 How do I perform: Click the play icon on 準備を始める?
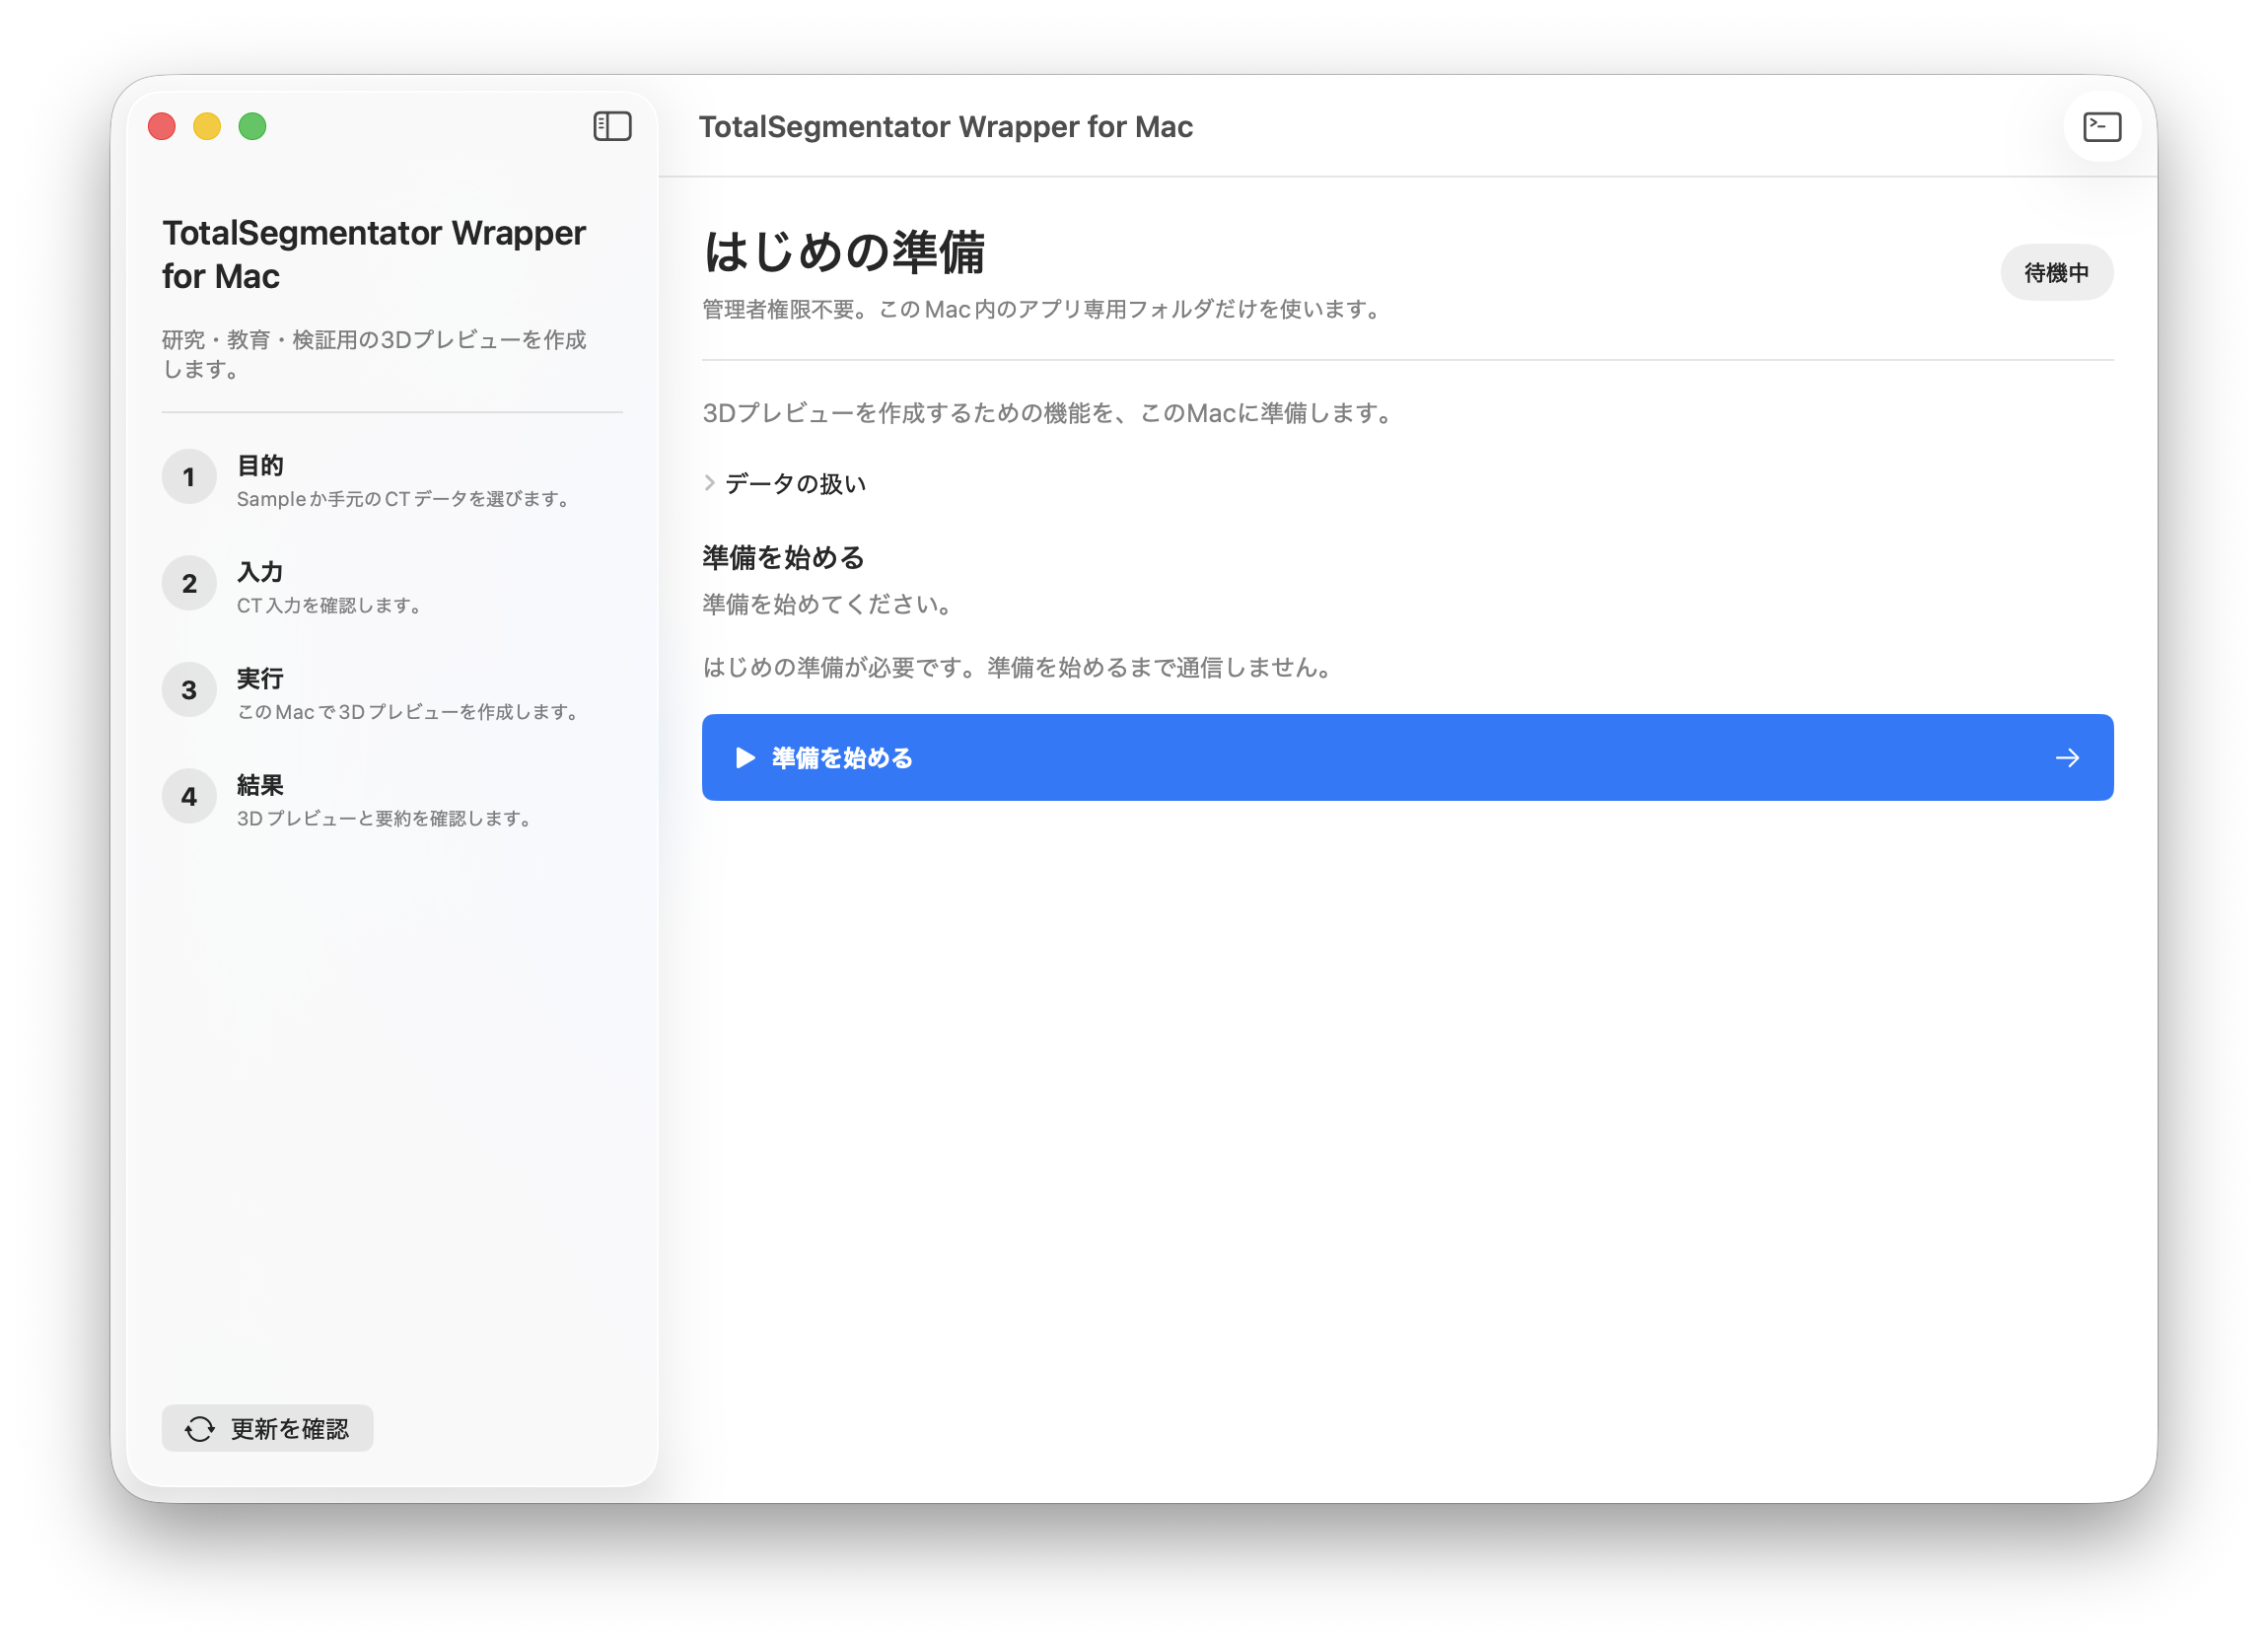(x=745, y=757)
